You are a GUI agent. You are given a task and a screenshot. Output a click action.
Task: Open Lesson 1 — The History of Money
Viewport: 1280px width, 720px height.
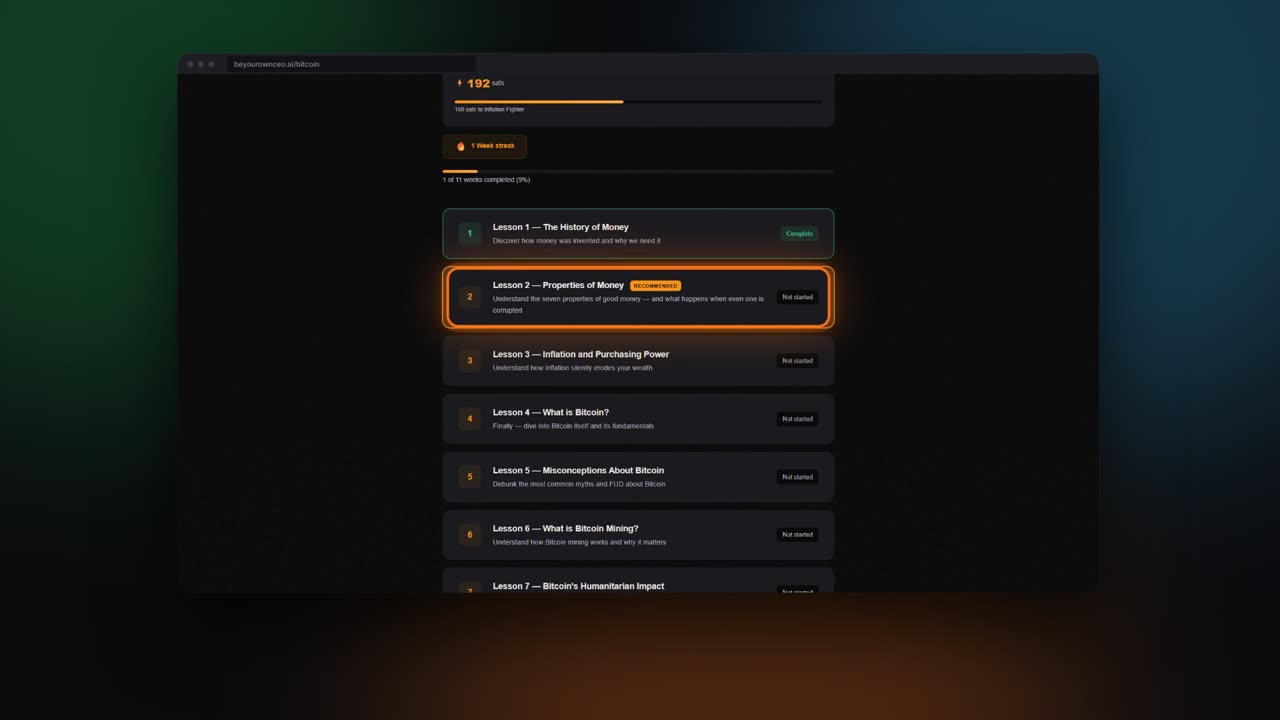638,234
